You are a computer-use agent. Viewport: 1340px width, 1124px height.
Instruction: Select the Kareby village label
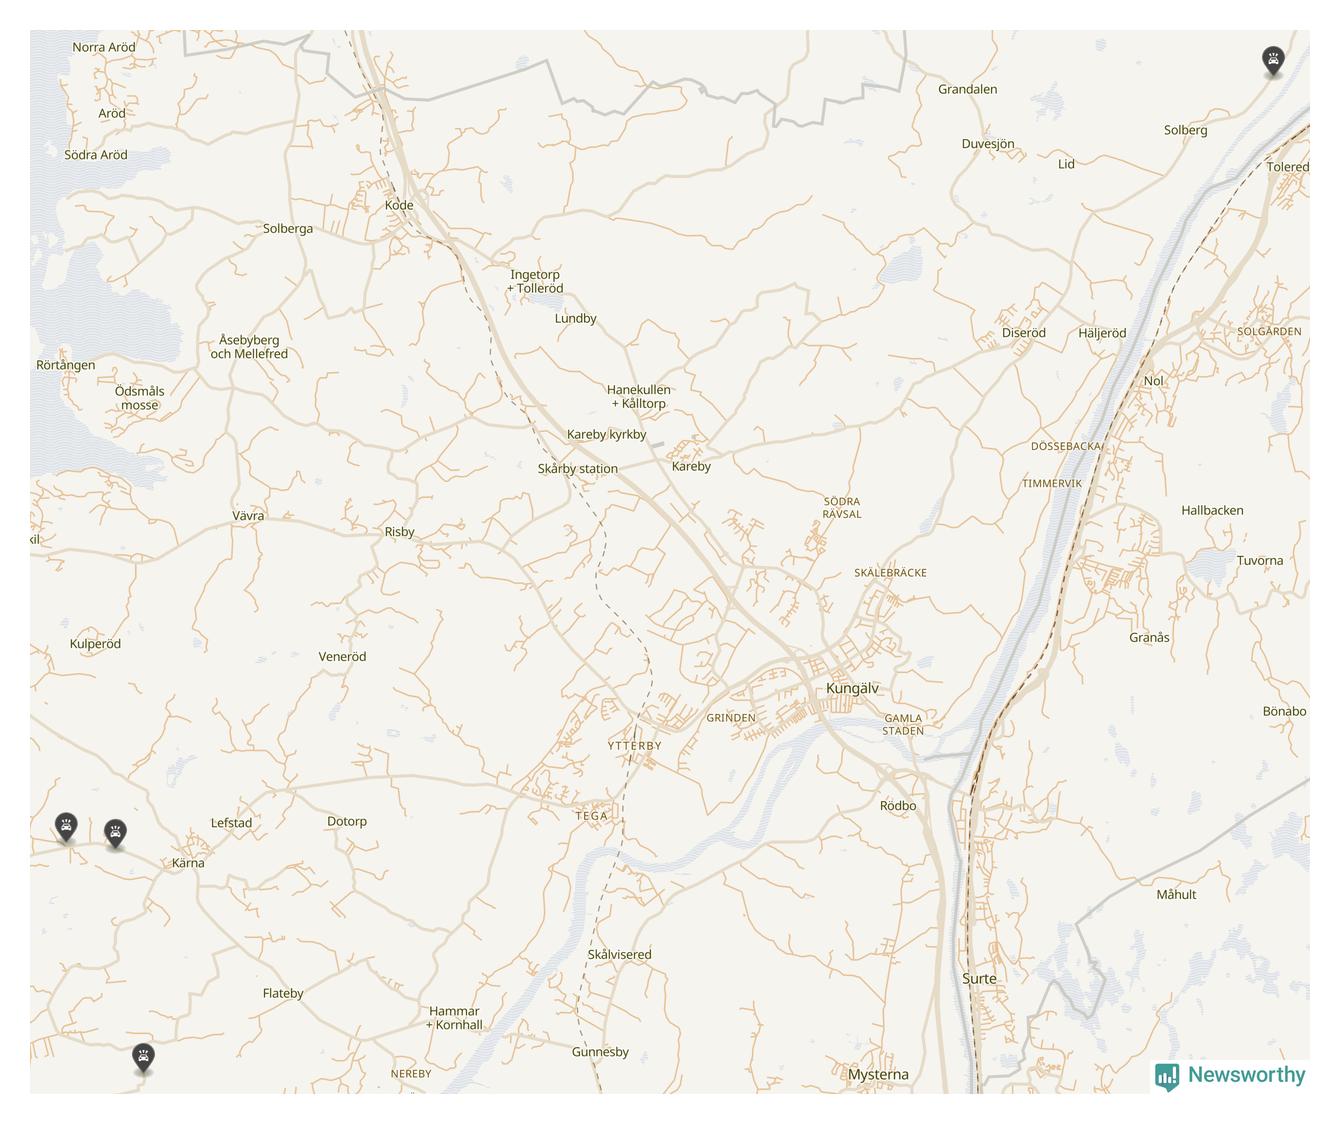point(691,466)
